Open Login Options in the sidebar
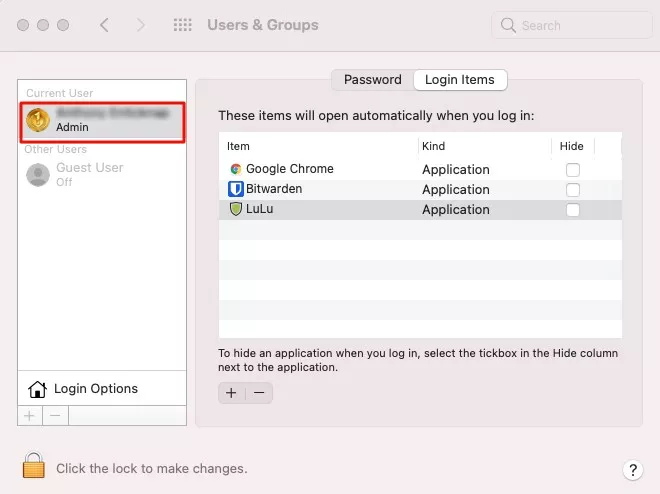Viewport: 660px width, 494px height. point(95,388)
